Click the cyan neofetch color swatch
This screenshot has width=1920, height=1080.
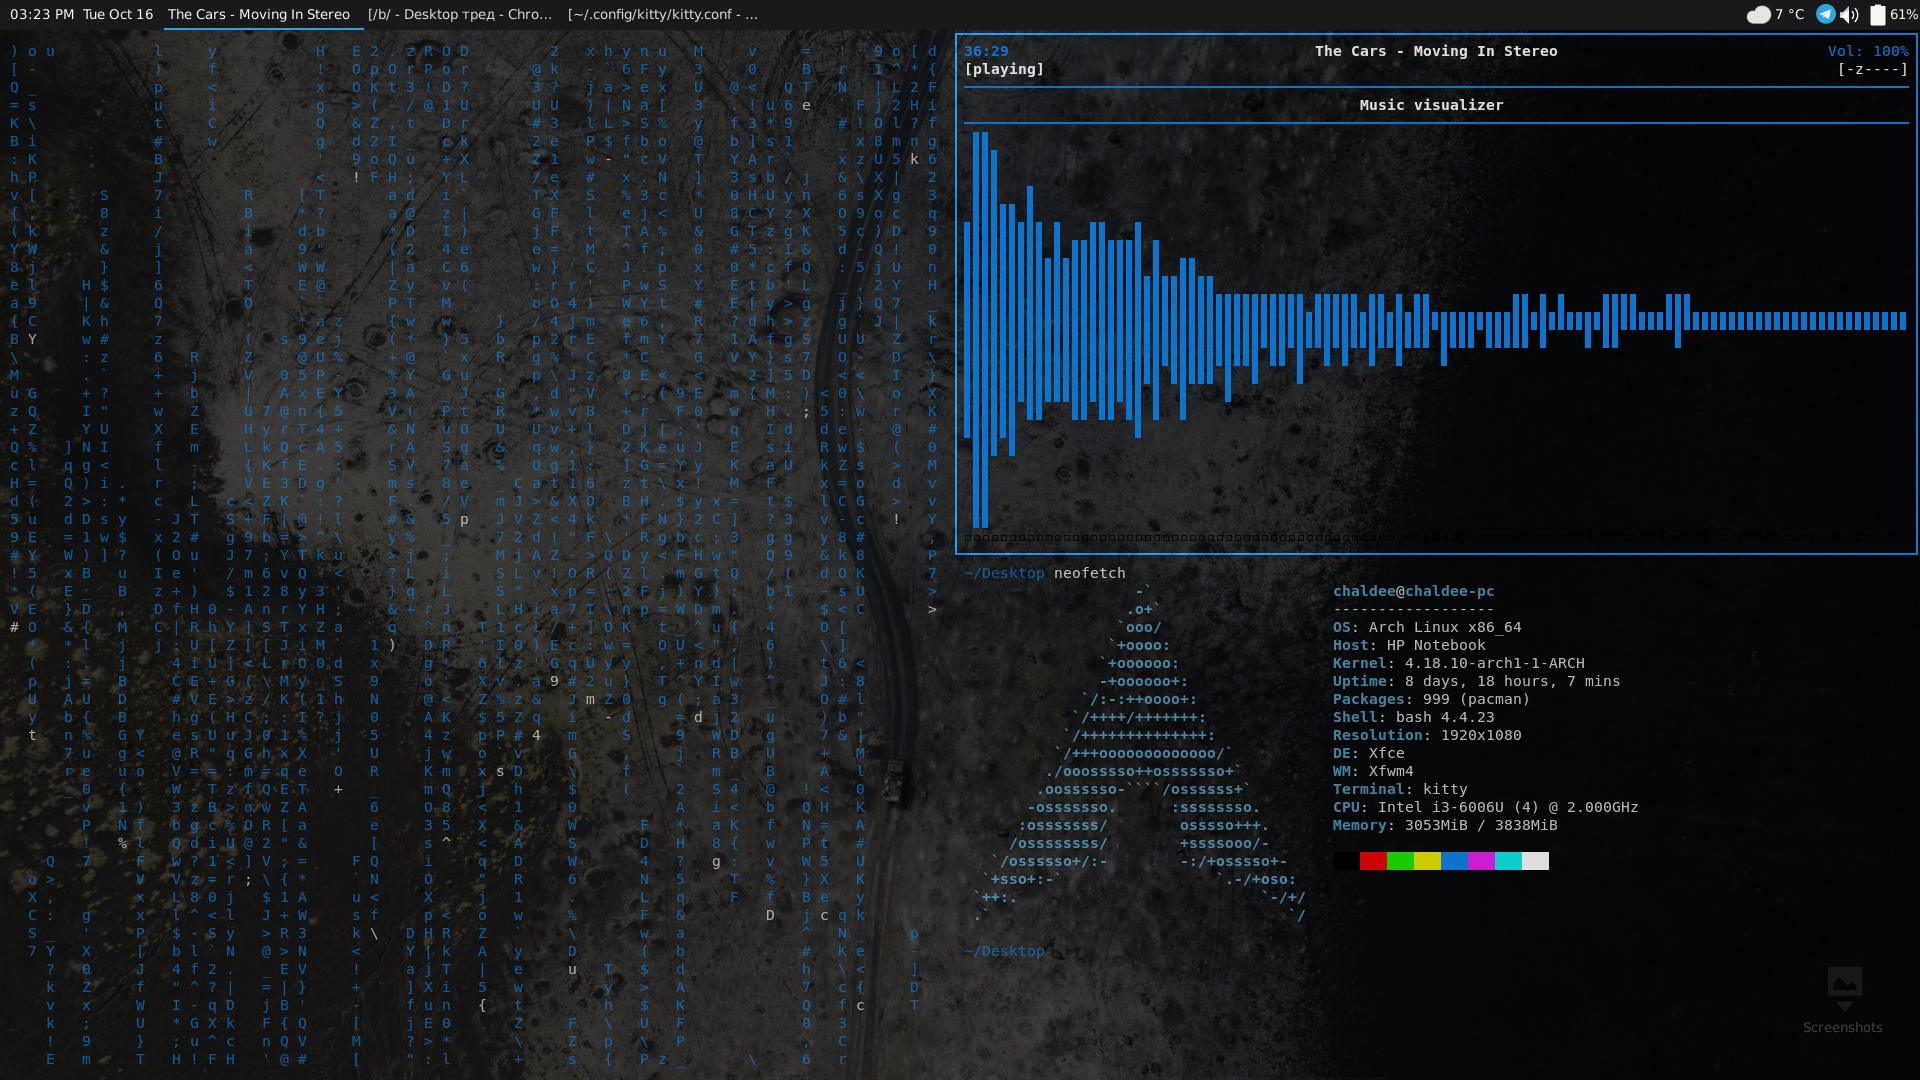coord(1508,861)
